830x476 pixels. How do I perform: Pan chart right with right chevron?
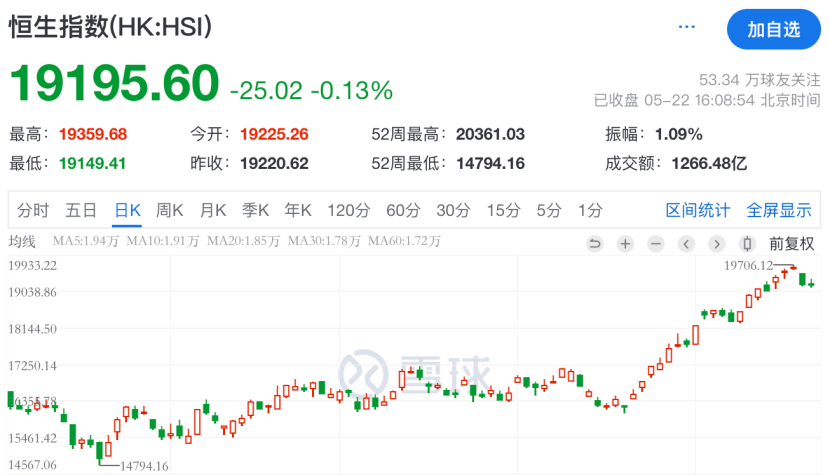point(717,244)
